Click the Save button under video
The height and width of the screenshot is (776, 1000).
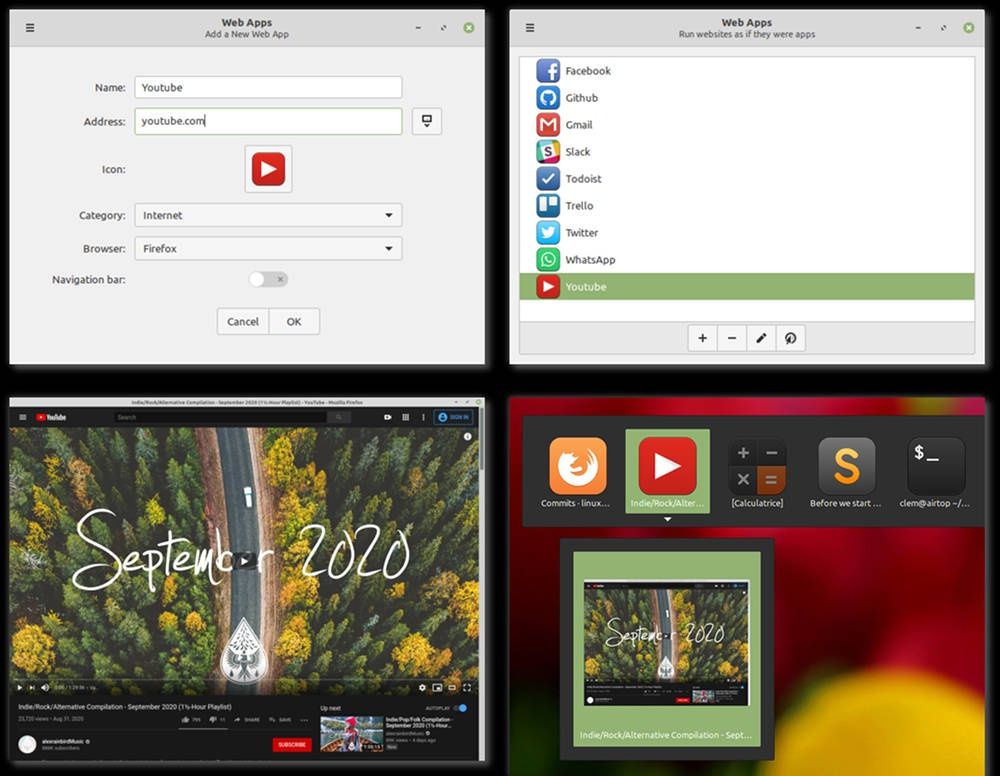coord(280,720)
